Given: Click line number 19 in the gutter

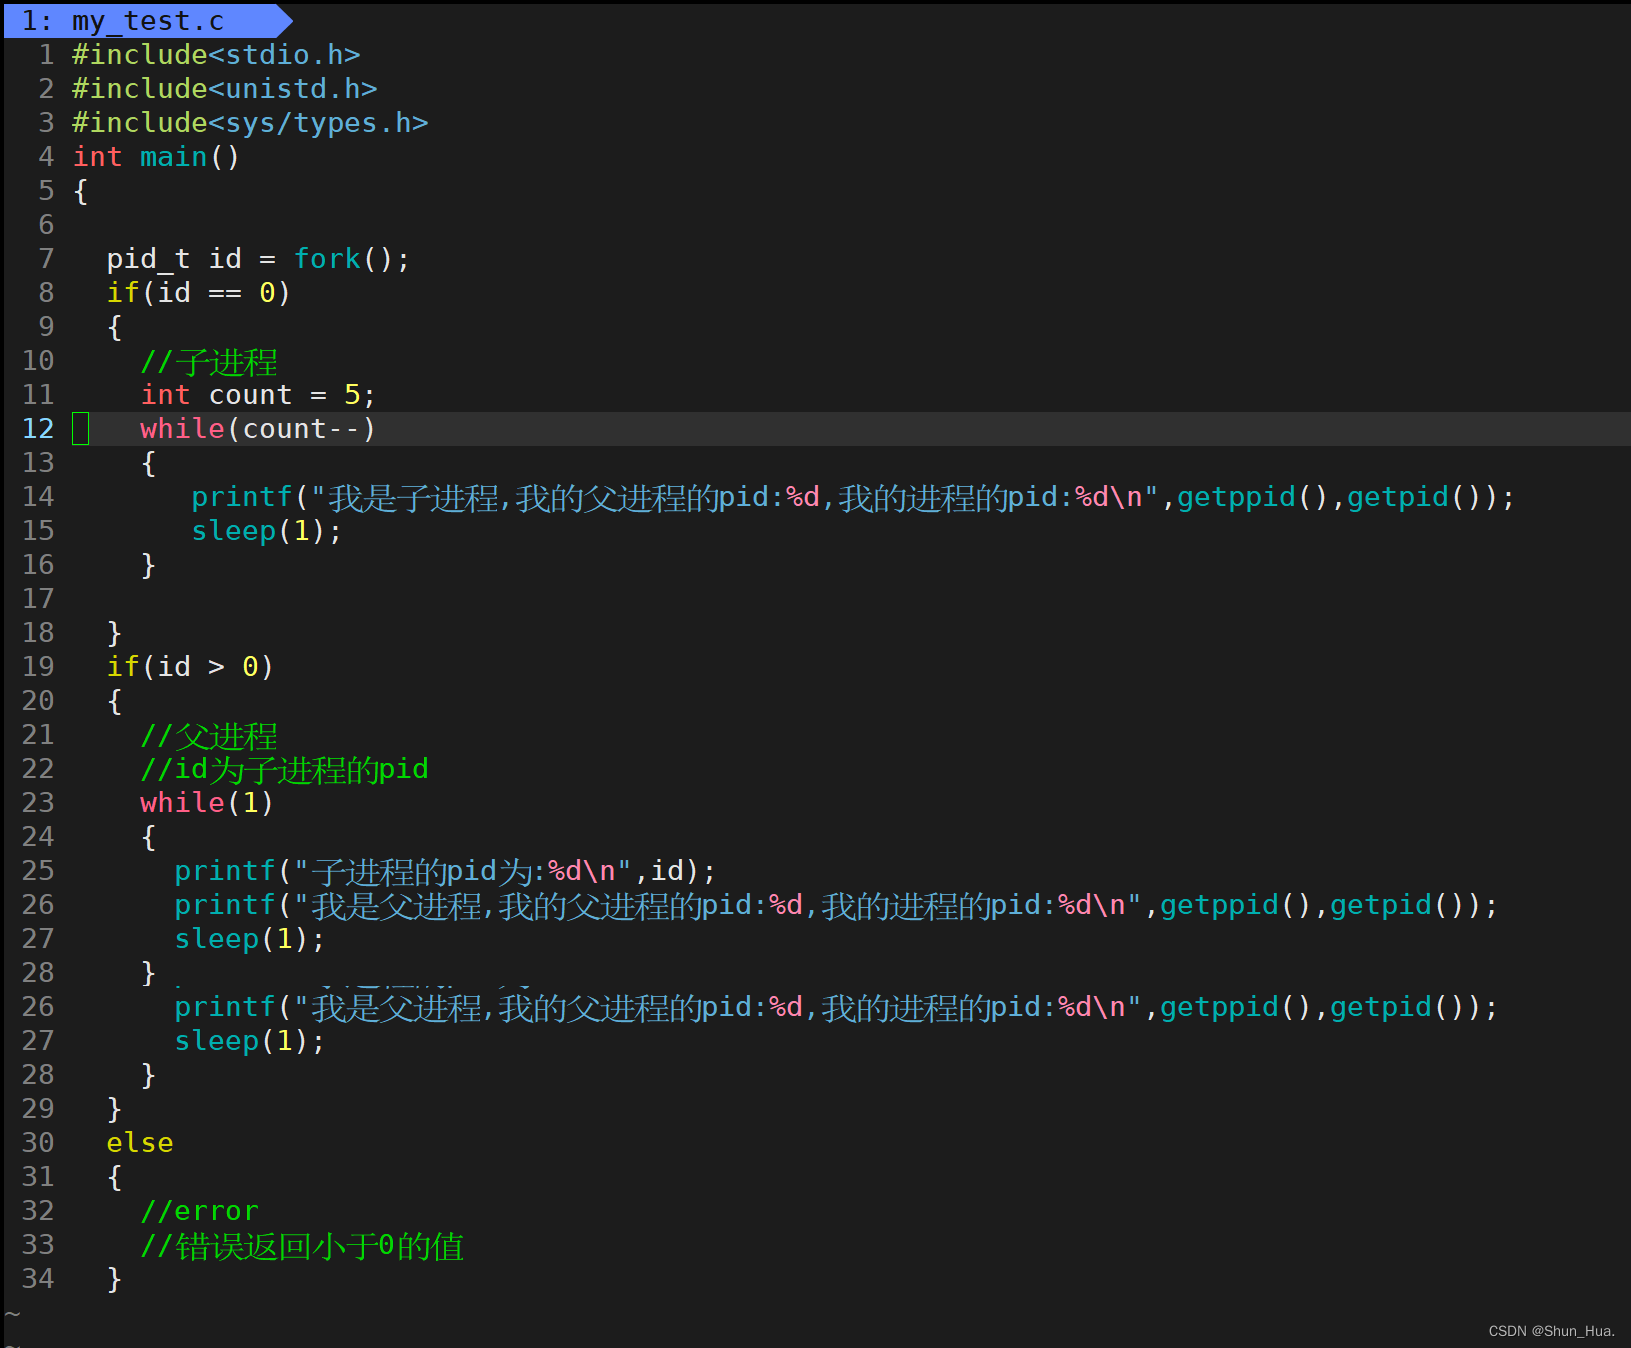Looking at the screenshot, I should (38, 667).
